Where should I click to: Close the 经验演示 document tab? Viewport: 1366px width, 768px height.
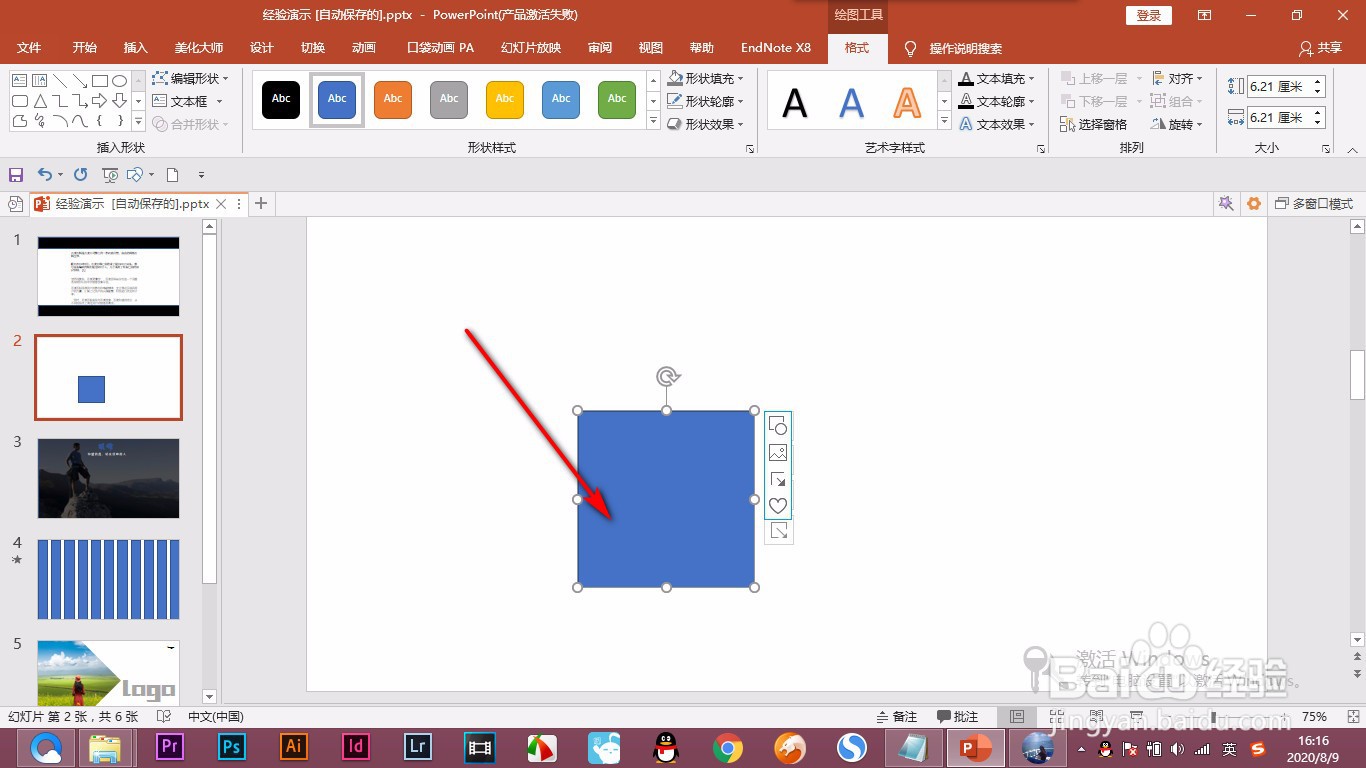(222, 204)
